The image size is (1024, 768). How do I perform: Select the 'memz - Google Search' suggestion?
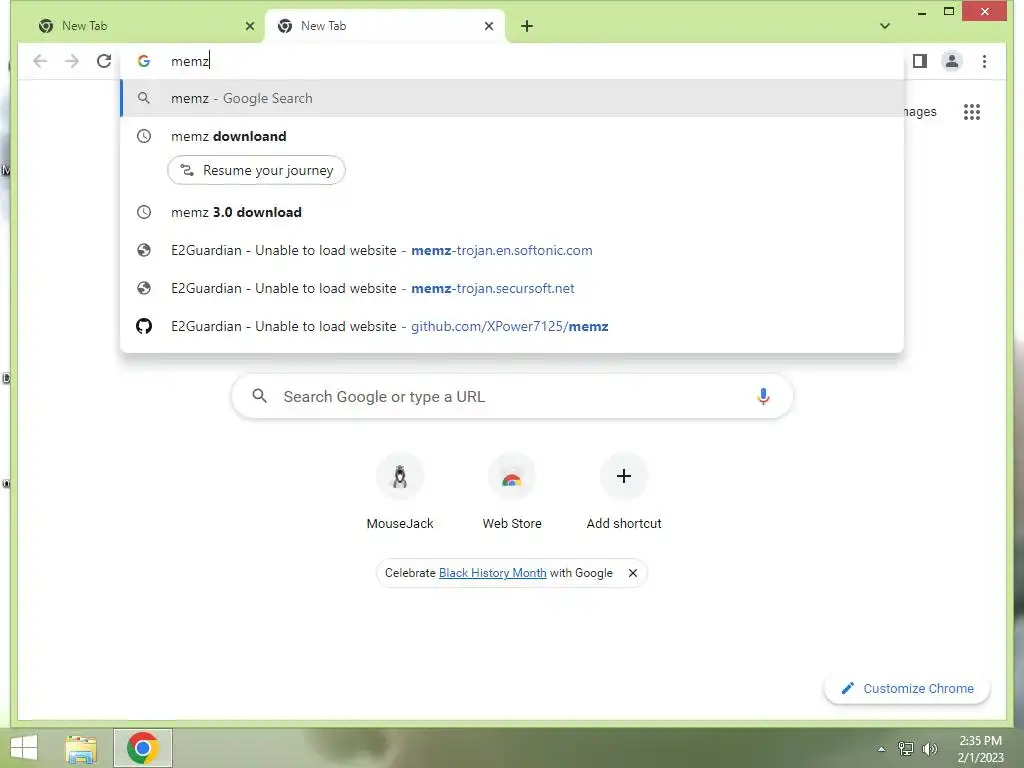pyautogui.click(x=513, y=99)
